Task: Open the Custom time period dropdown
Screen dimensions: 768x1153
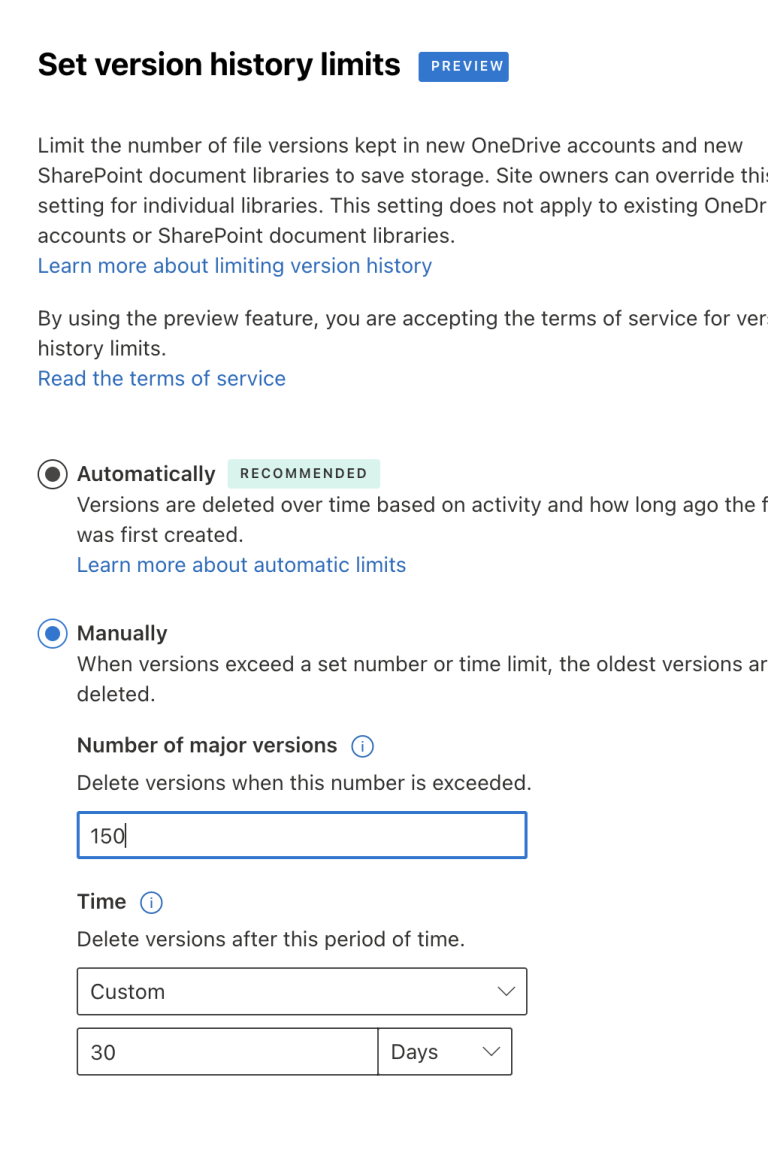Action: 301,992
